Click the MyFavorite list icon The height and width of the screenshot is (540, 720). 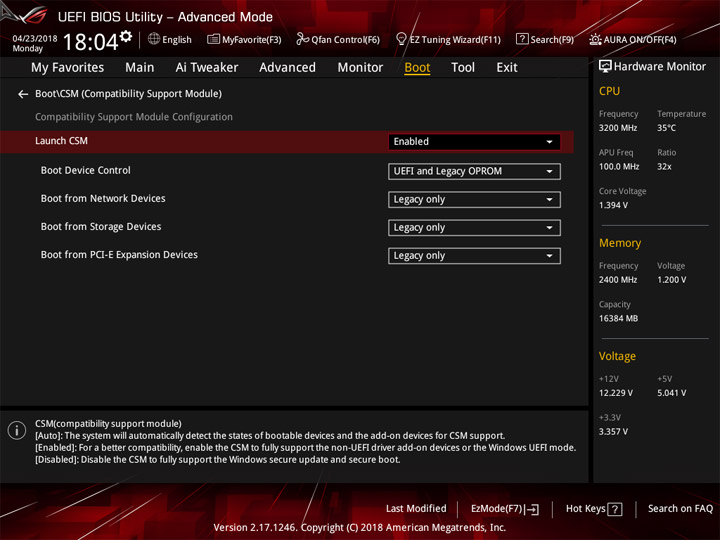(x=214, y=39)
